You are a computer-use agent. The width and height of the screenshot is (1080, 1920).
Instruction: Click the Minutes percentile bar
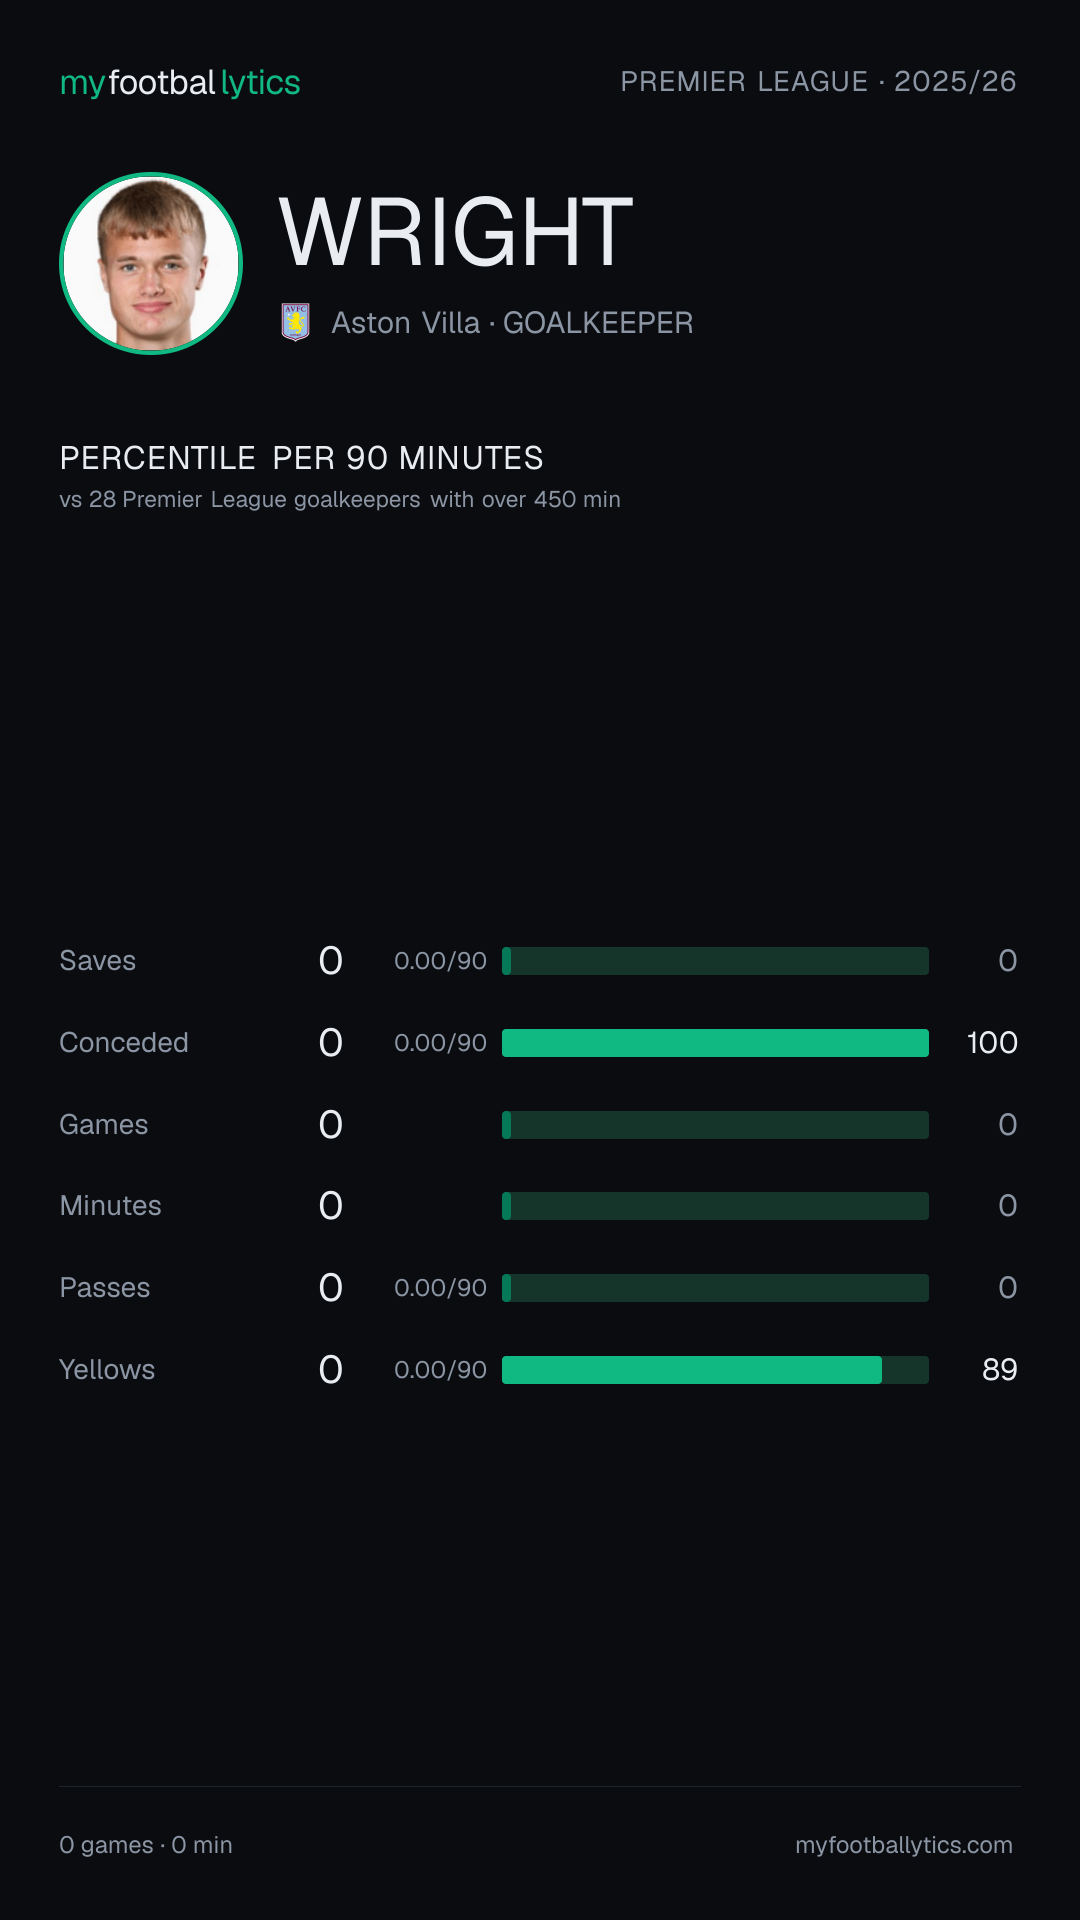715,1206
